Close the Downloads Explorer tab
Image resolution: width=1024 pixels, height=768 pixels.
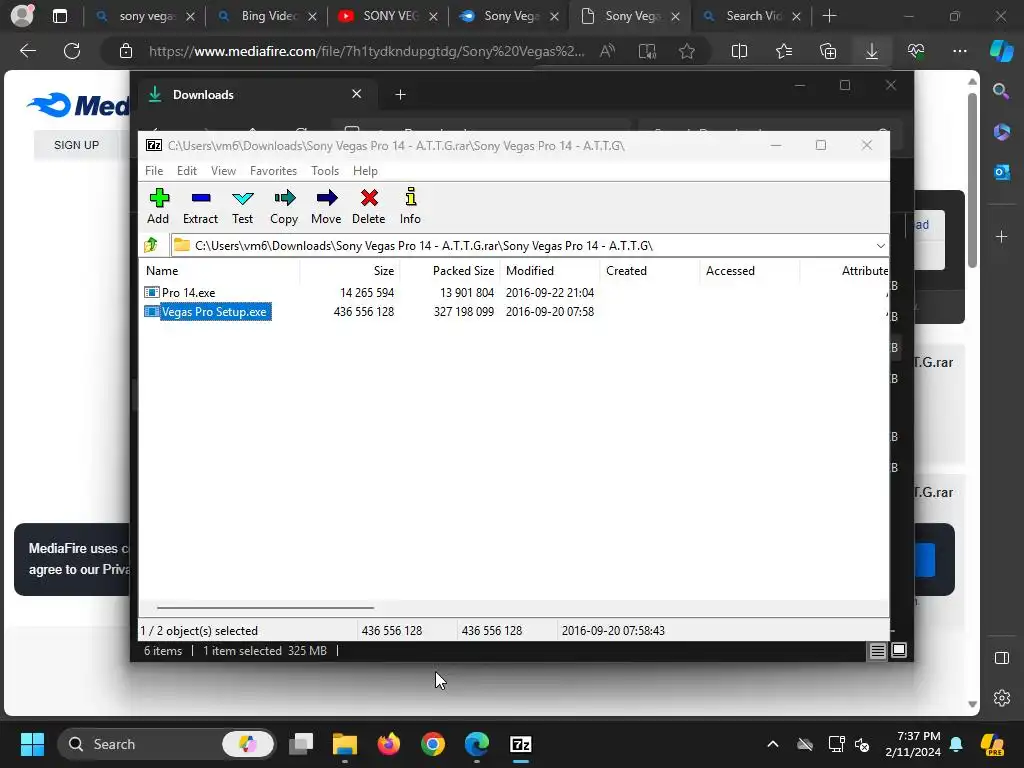pos(357,94)
